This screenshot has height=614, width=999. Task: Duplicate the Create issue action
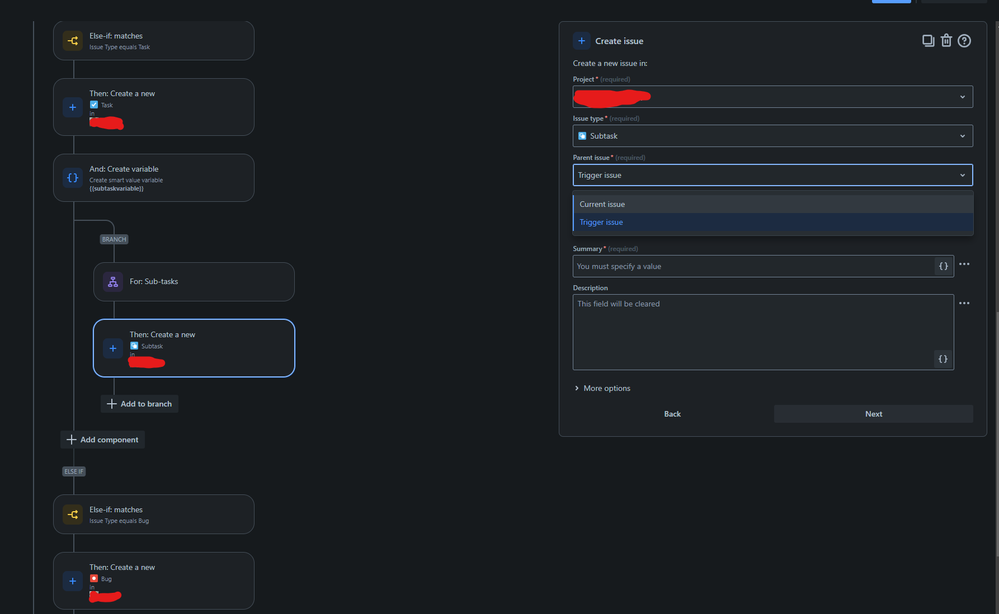click(928, 40)
